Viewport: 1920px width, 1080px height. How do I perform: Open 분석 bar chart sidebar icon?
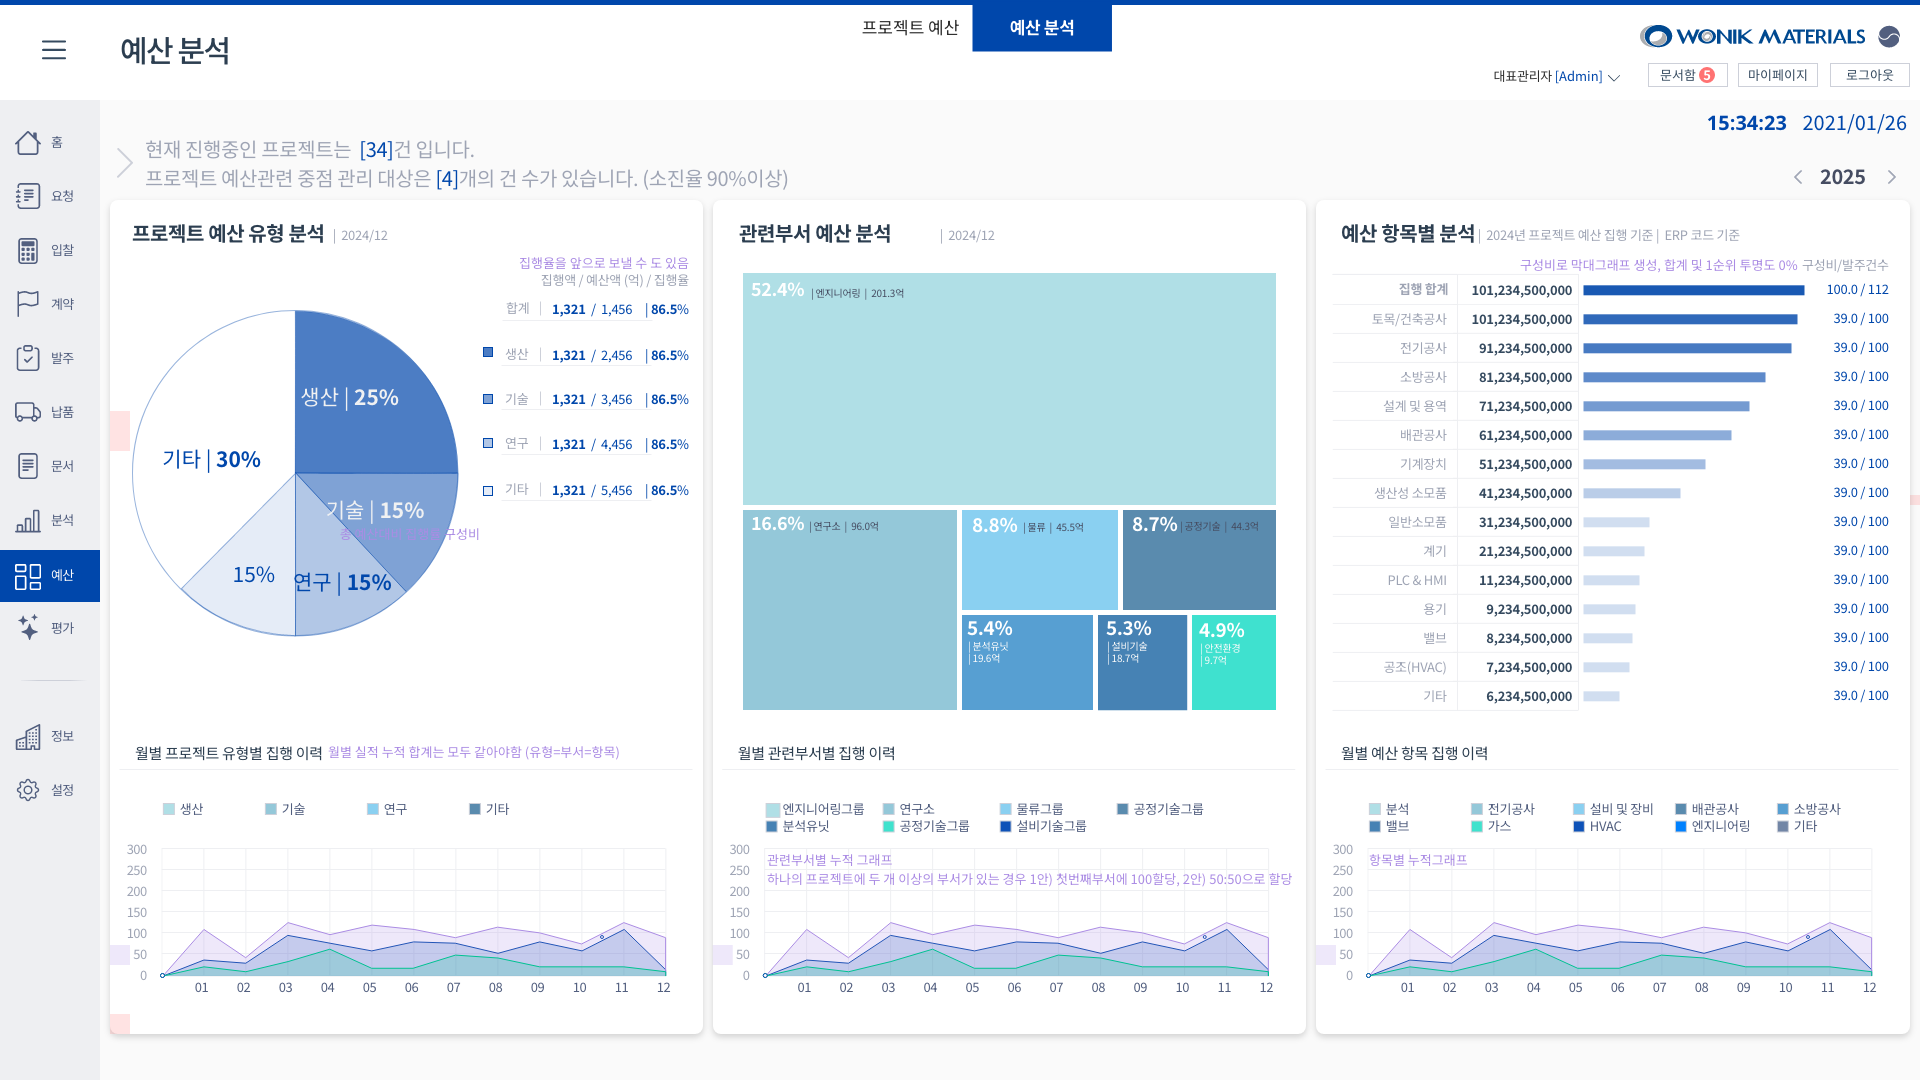coord(28,520)
